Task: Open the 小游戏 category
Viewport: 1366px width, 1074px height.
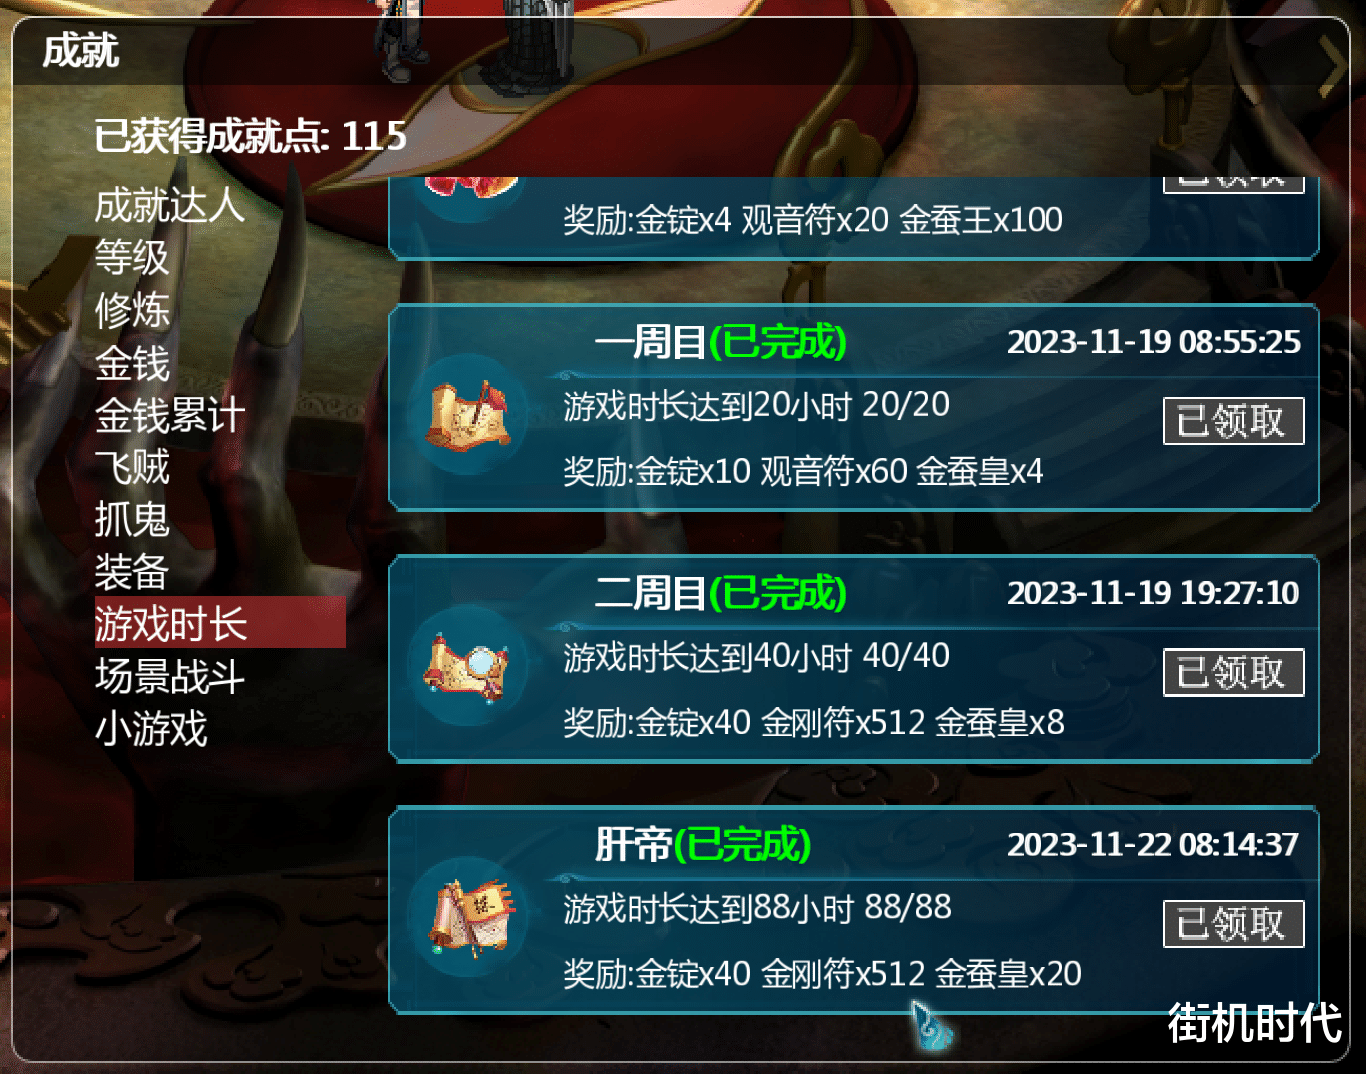Action: click(x=151, y=729)
